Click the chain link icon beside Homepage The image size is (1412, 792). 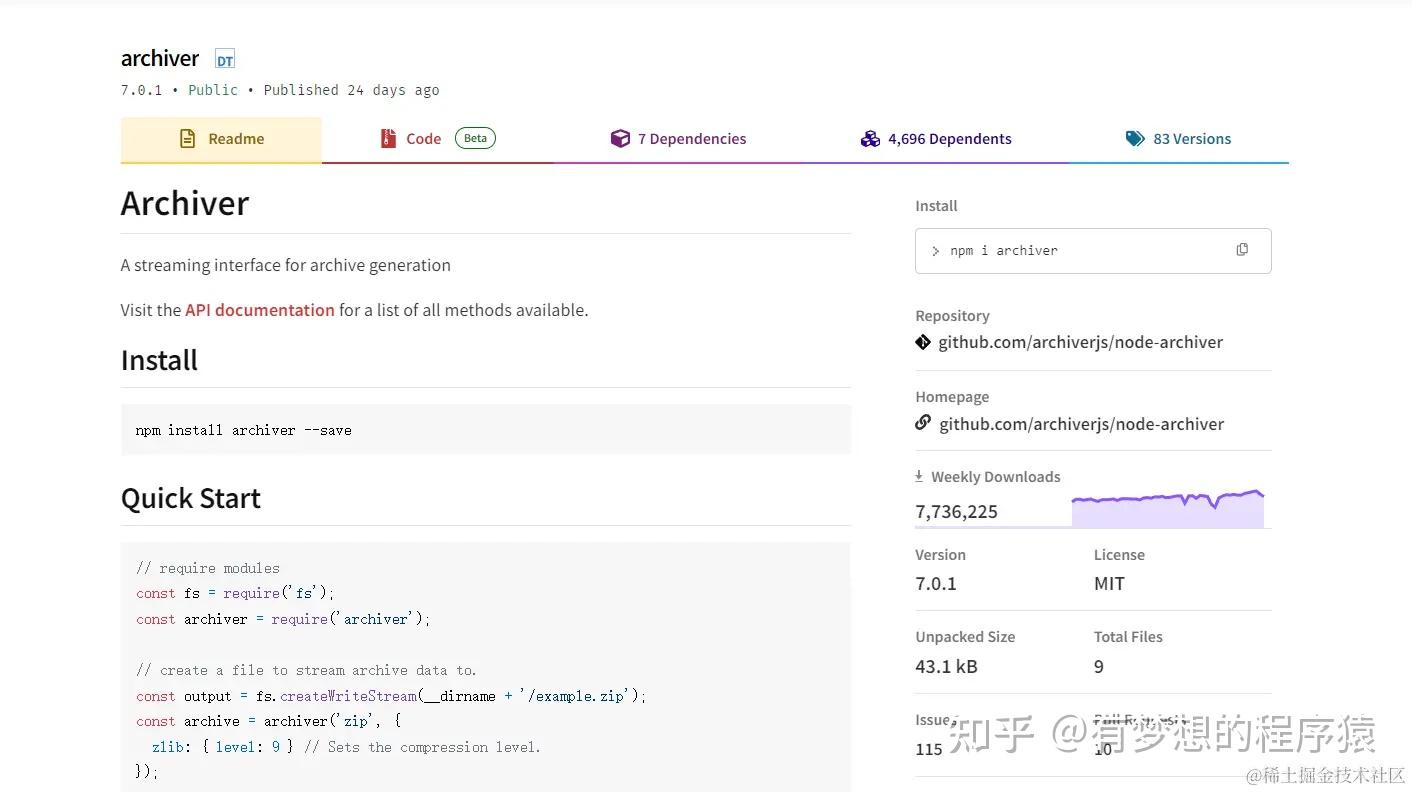(922, 422)
